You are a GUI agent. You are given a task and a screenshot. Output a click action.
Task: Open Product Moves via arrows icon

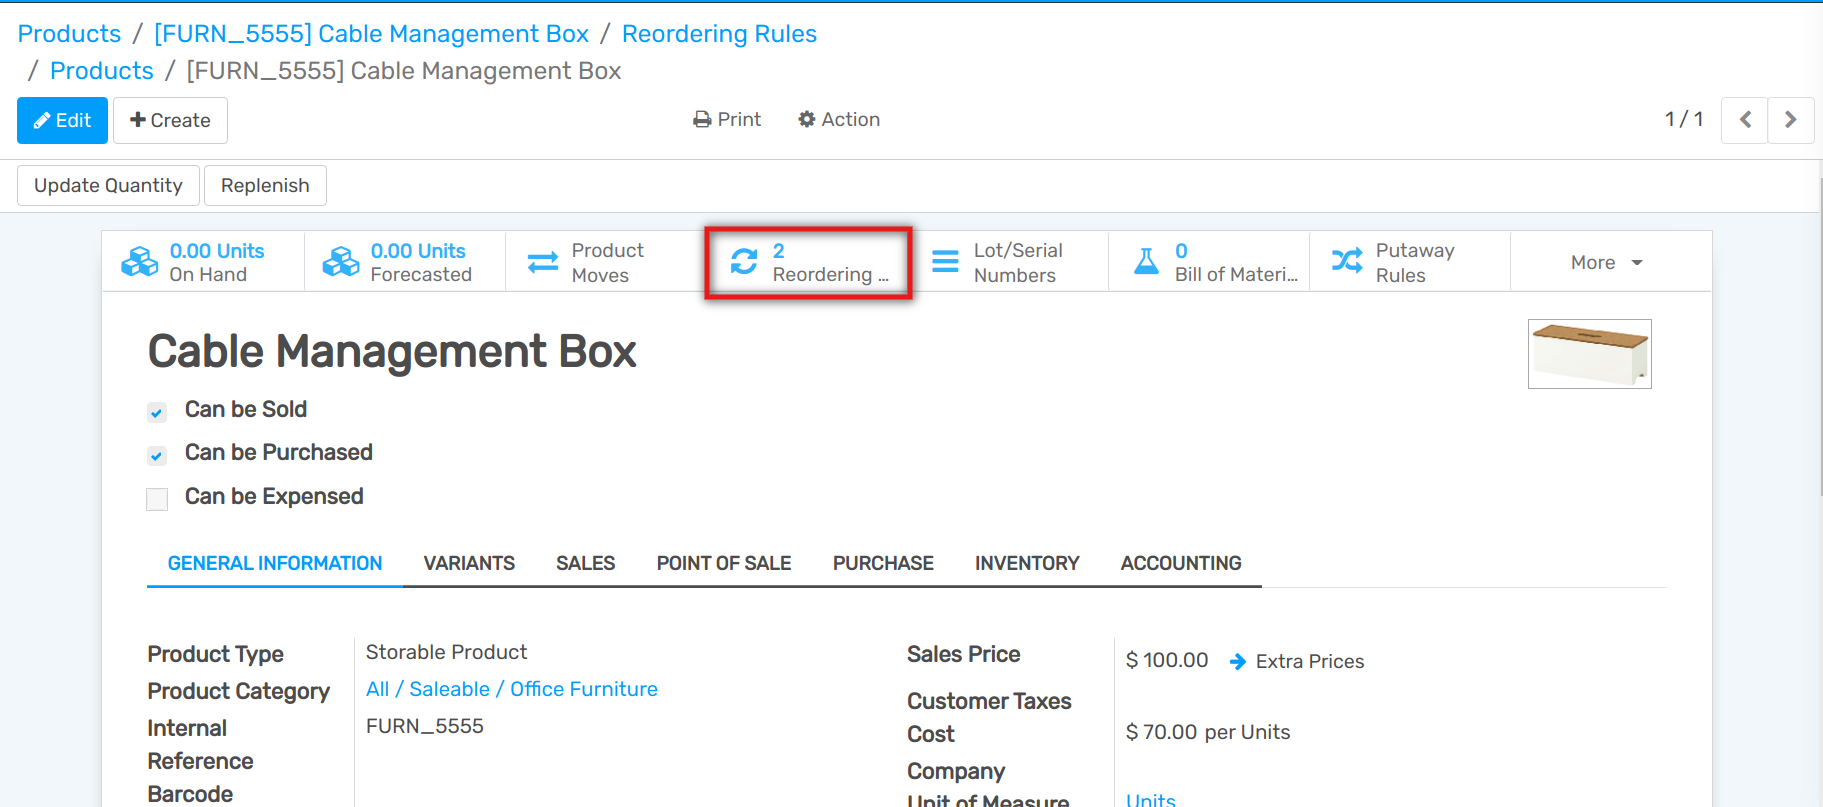[x=543, y=262]
